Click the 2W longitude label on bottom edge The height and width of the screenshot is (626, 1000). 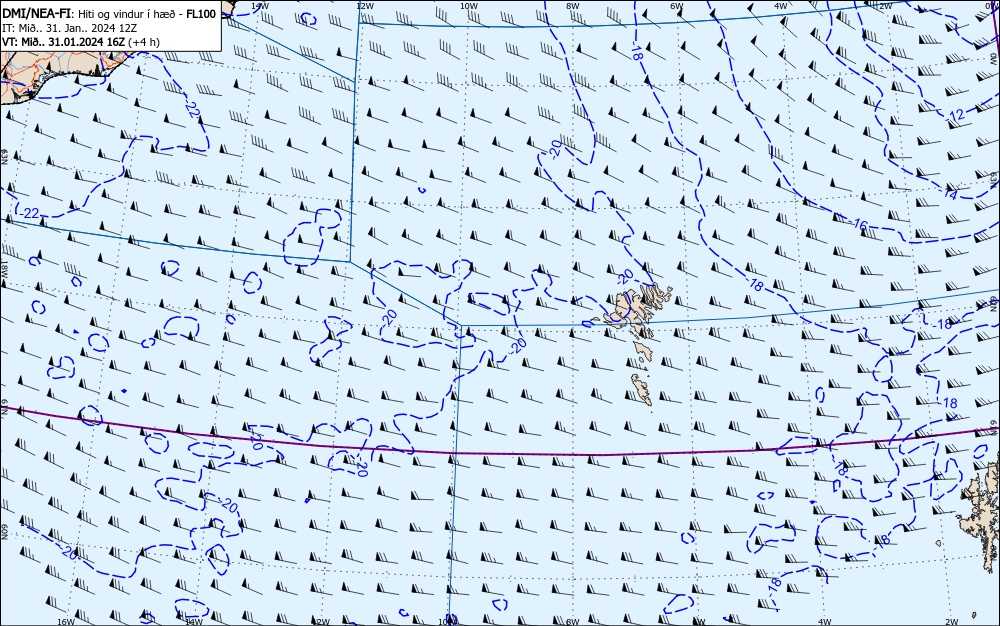[x=952, y=622]
